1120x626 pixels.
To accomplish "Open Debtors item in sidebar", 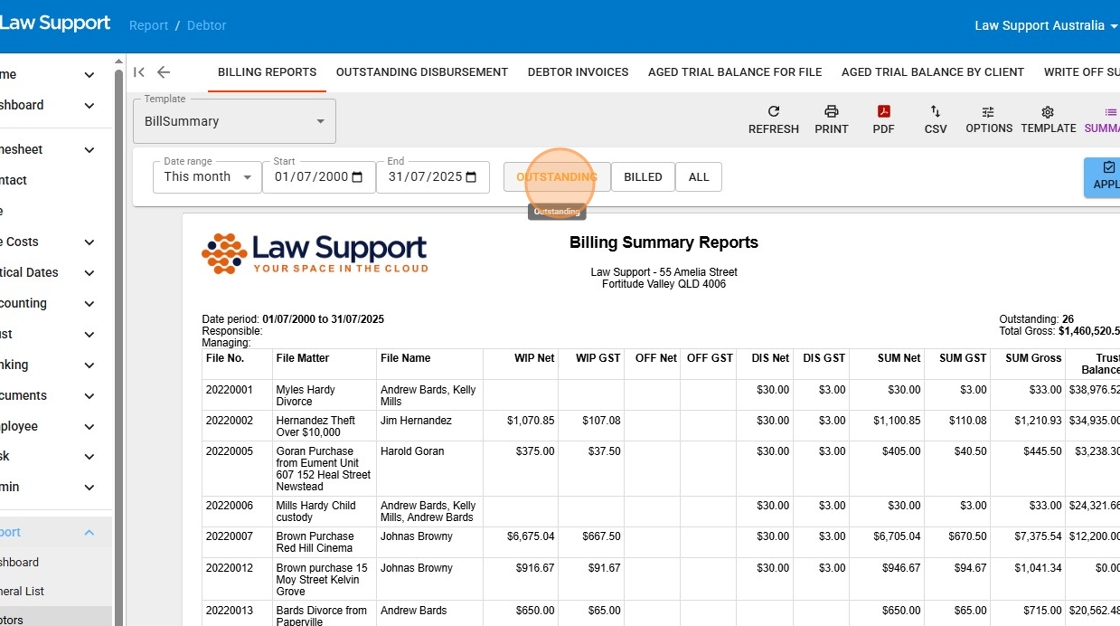I will click(56, 618).
